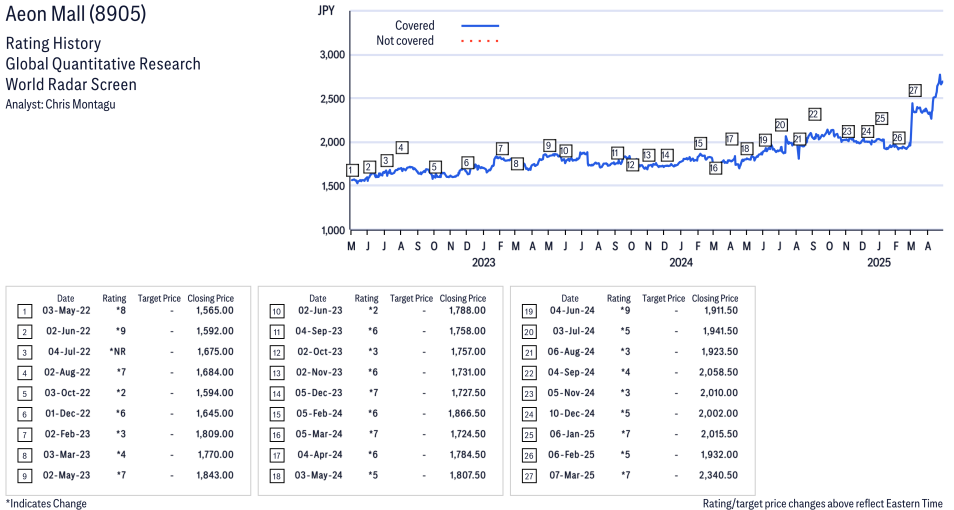The image size is (954, 510).
Task: Click the 3,000 y-axis value
Action: [332, 55]
